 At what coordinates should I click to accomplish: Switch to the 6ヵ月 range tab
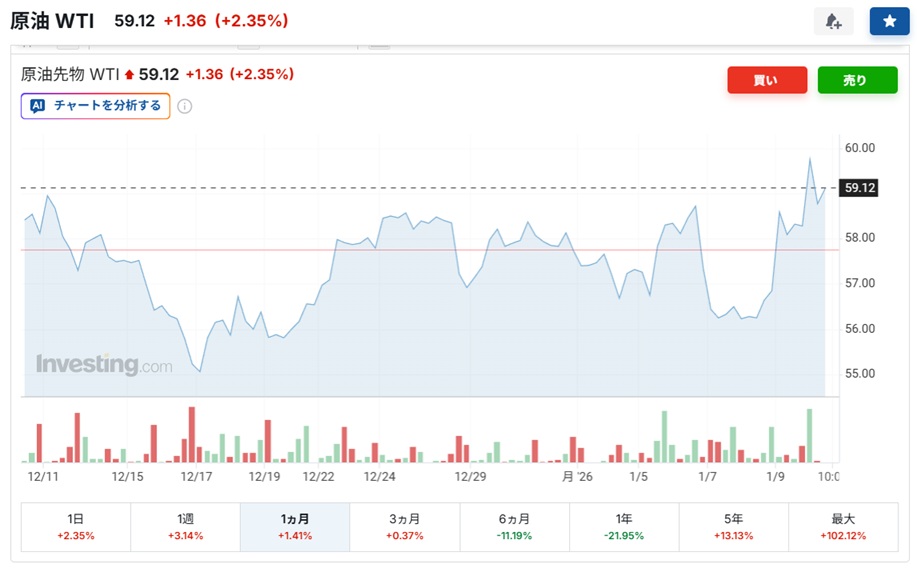tap(514, 526)
